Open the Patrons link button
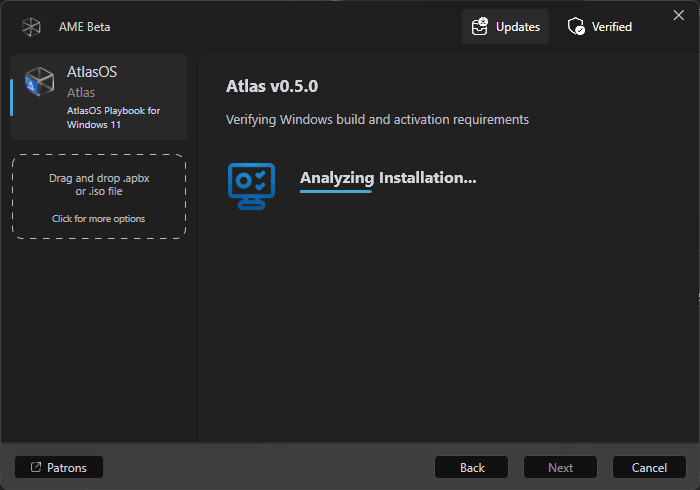The width and height of the screenshot is (700, 490). click(x=59, y=467)
